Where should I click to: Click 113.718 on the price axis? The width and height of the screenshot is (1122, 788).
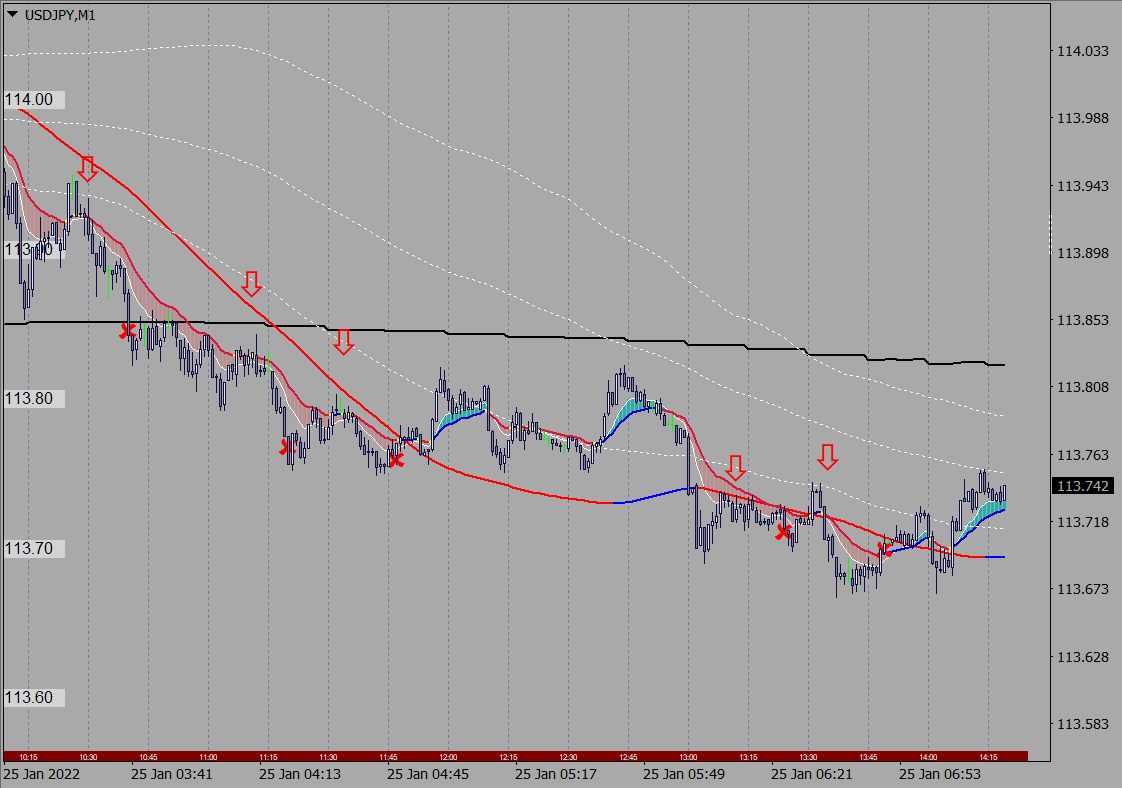1083,522
